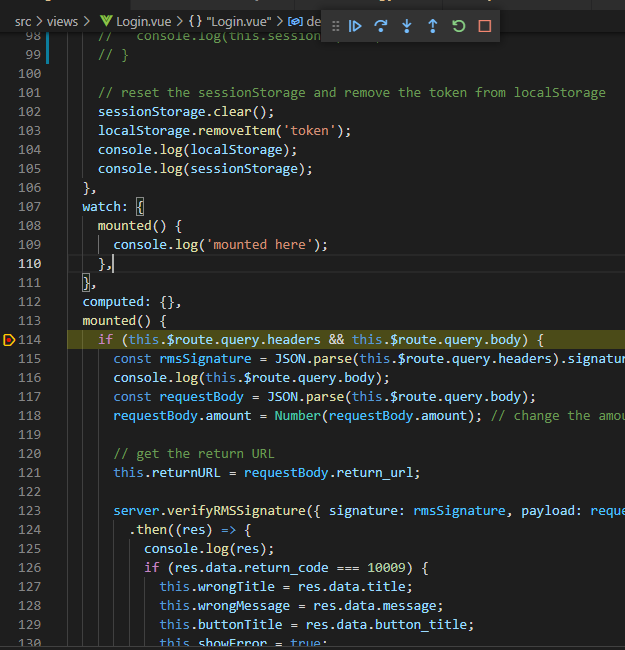Screen dimensions: 625x650
Task: Open the last truncated breadcrumb symbol
Action: [305, 21]
